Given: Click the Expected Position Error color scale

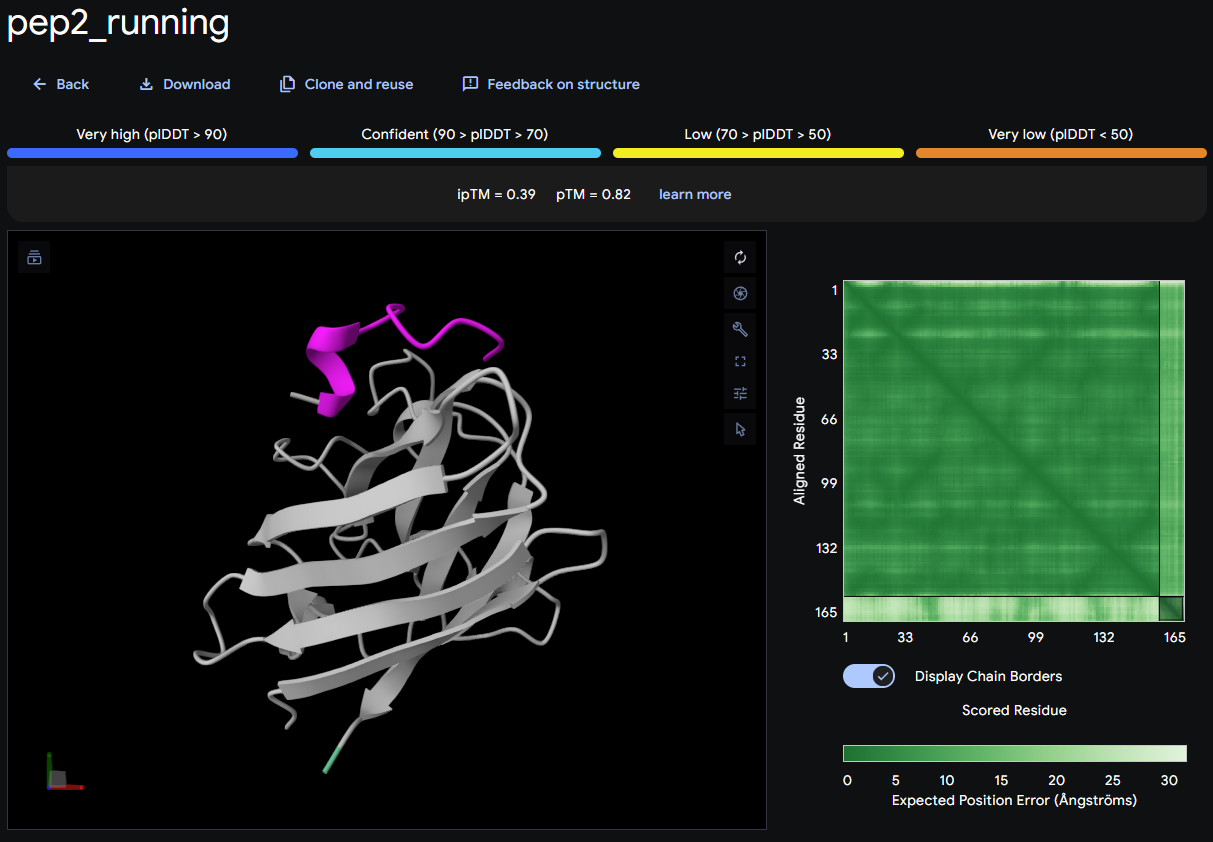Looking at the screenshot, I should 1015,753.
